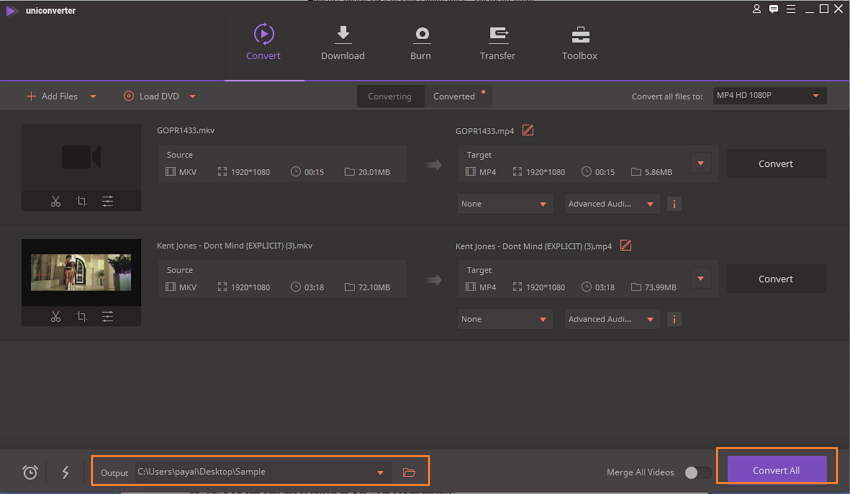
Task: Open the None subtitle dropdown for GOPR1433
Action: pyautogui.click(x=505, y=204)
